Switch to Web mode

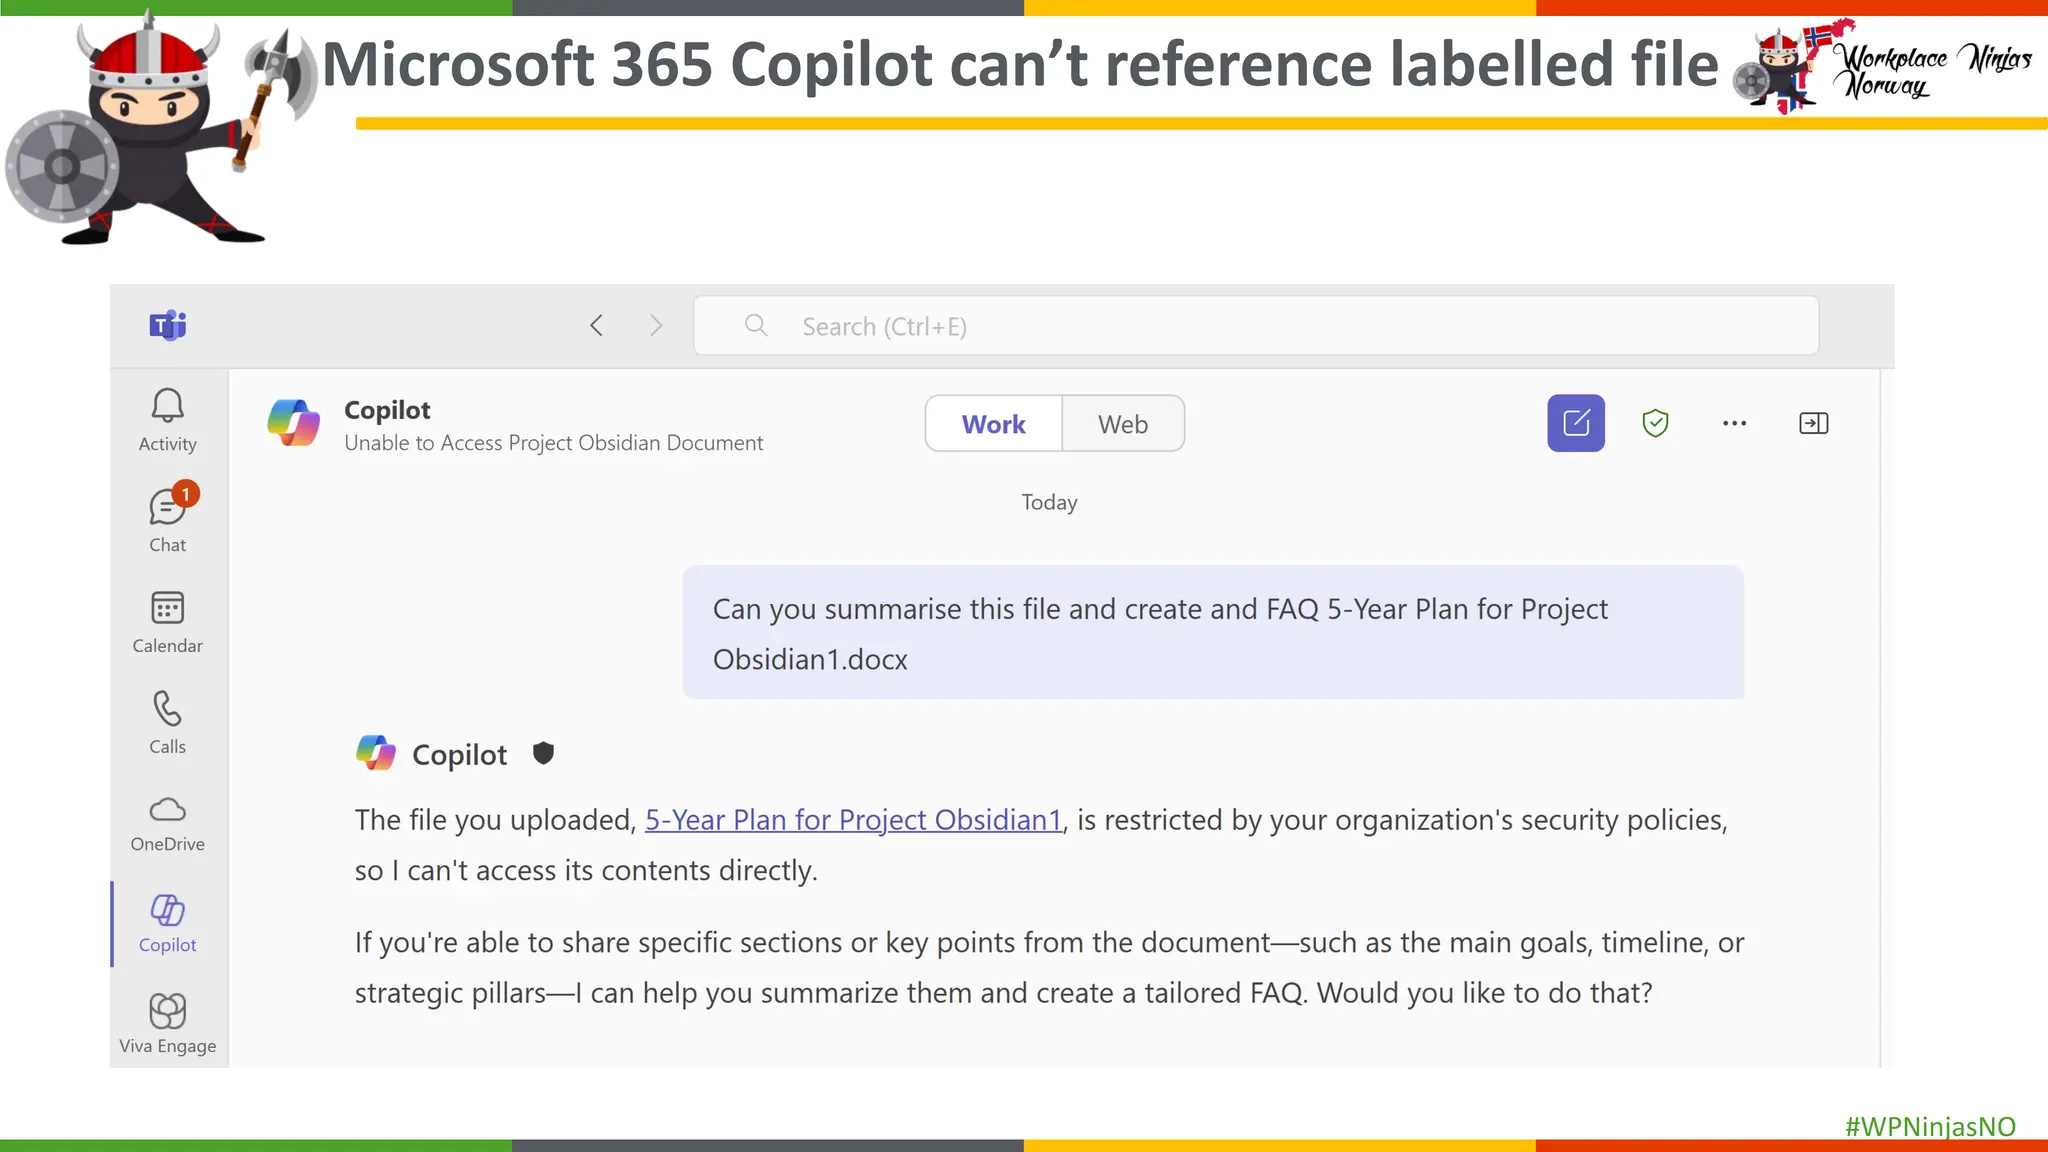[x=1122, y=424]
